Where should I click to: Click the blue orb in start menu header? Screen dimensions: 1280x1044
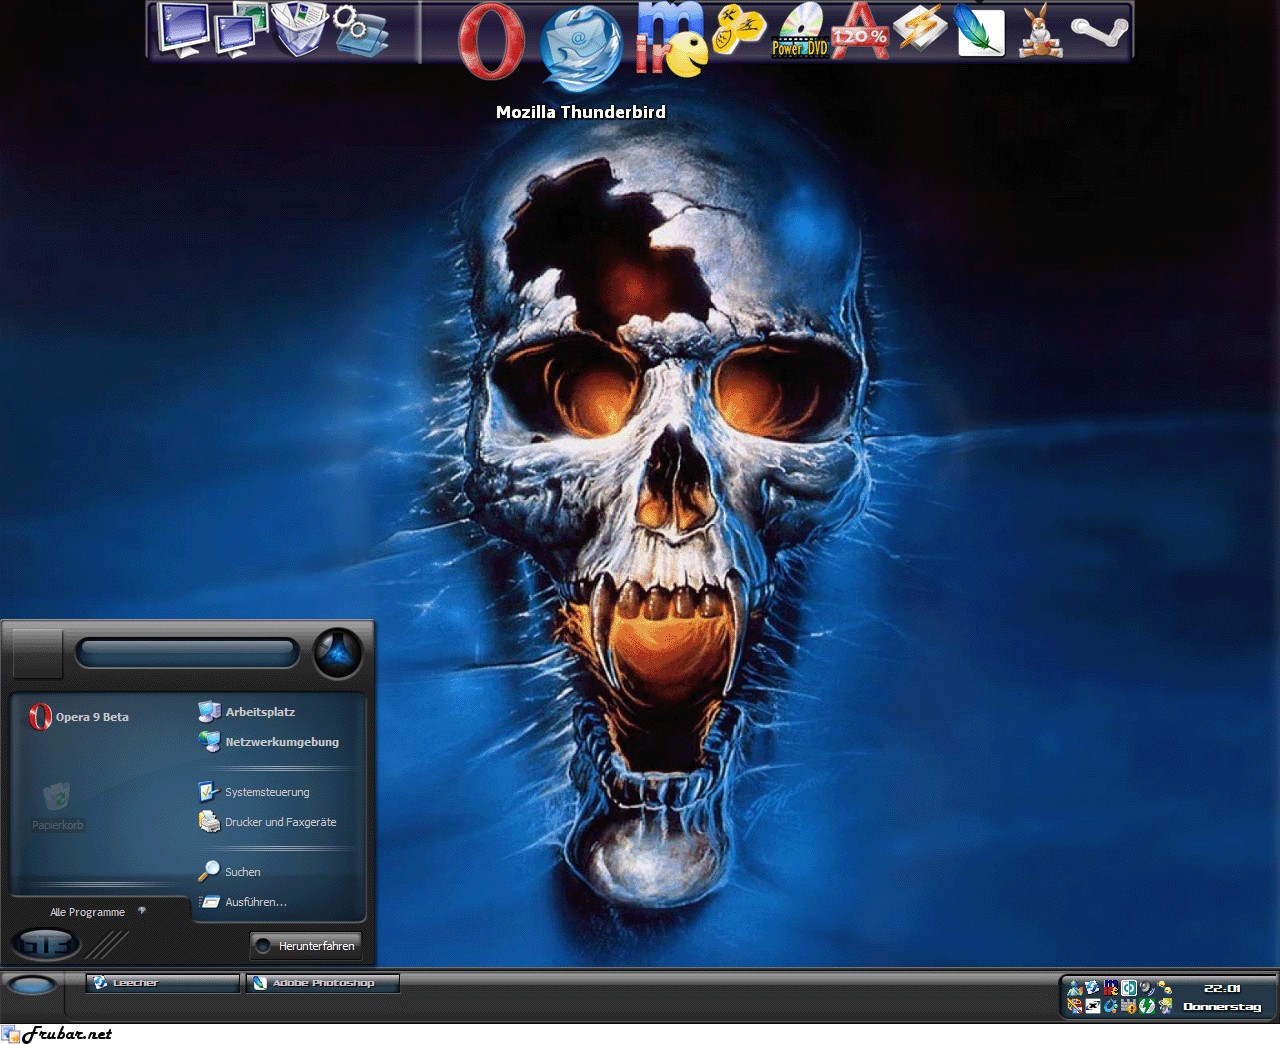(x=338, y=654)
